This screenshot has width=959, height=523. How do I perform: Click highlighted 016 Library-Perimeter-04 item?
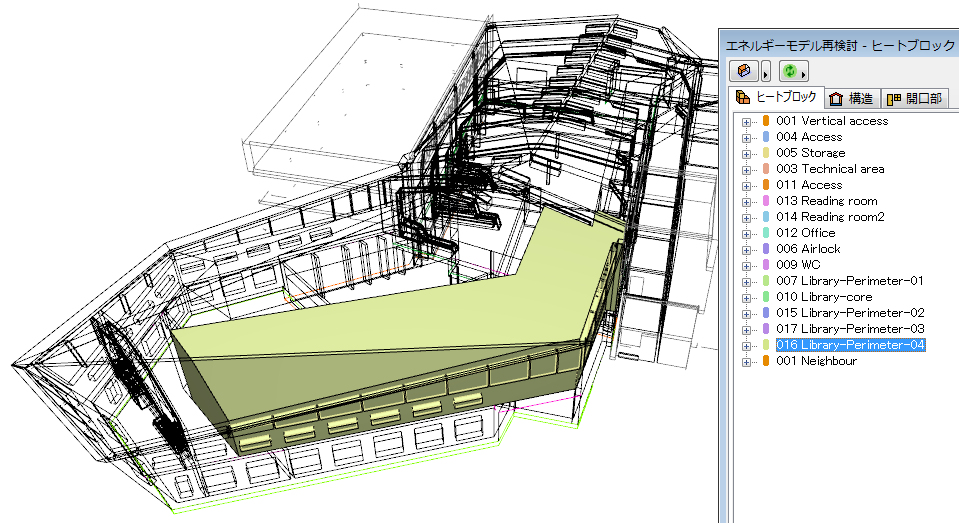850,344
